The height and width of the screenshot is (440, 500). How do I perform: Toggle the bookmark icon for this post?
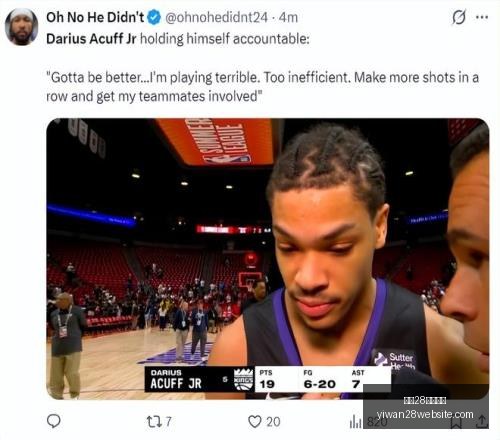457,422
